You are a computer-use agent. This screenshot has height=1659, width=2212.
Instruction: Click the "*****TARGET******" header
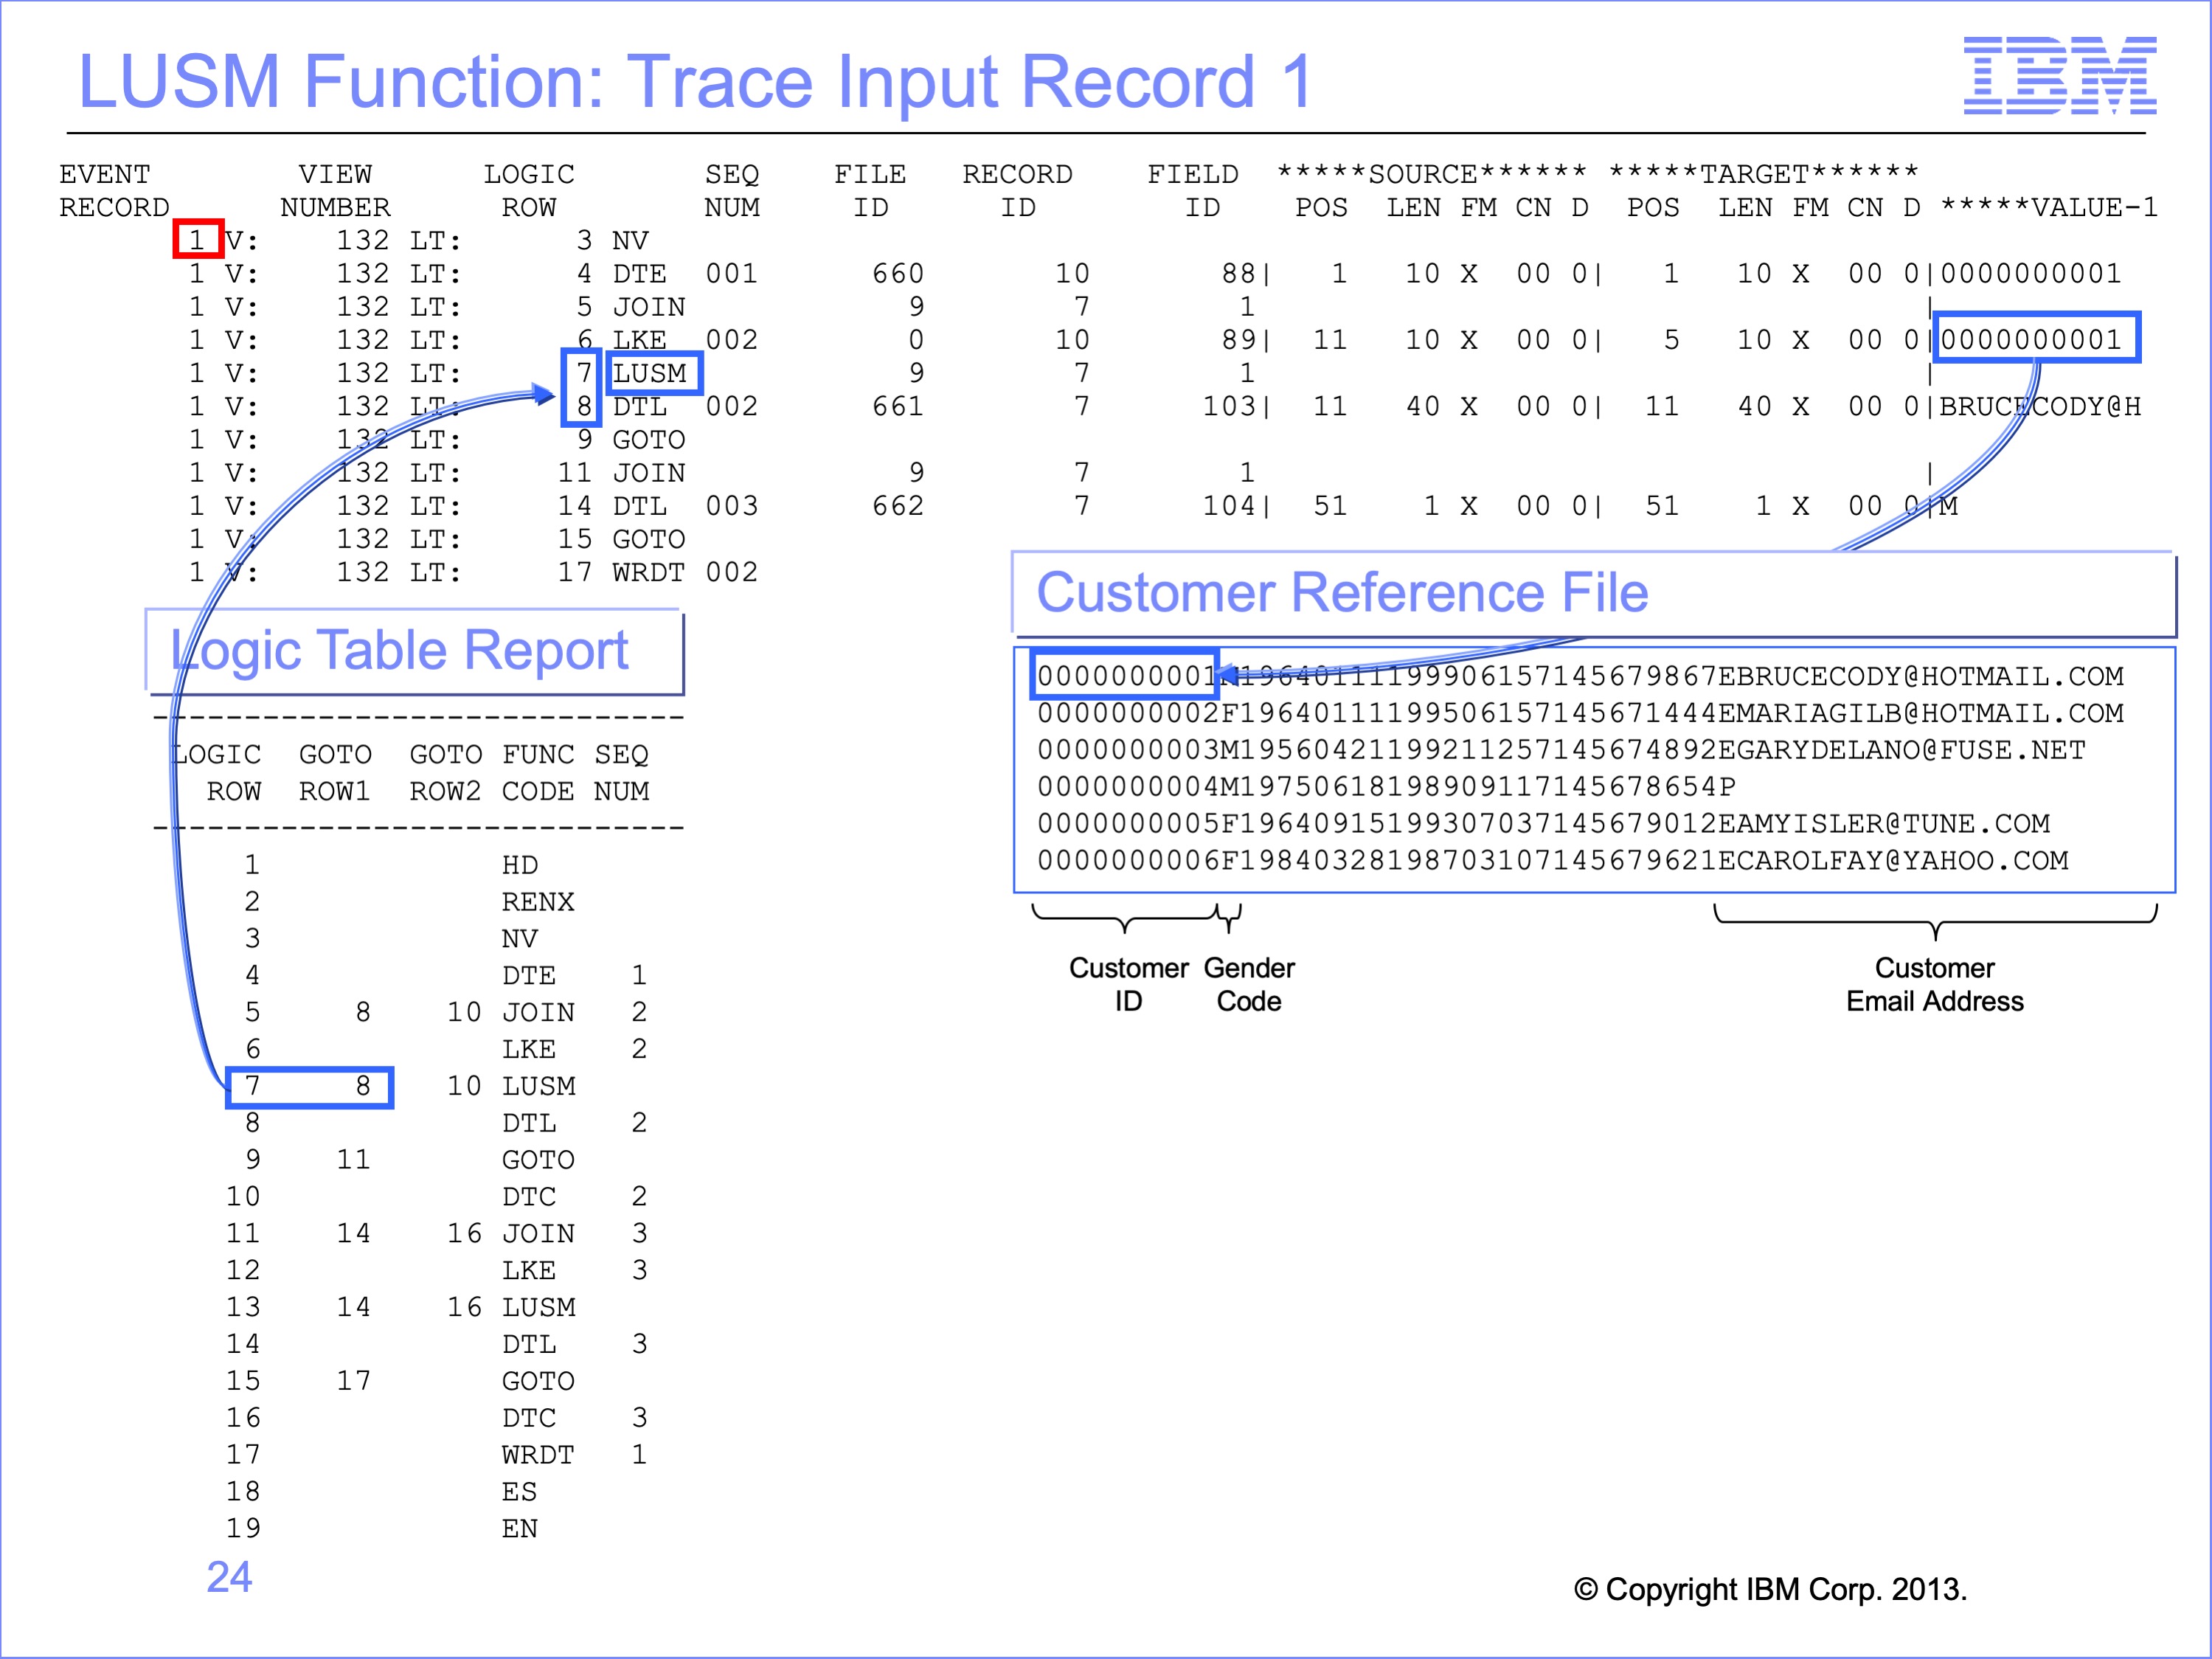point(1764,174)
